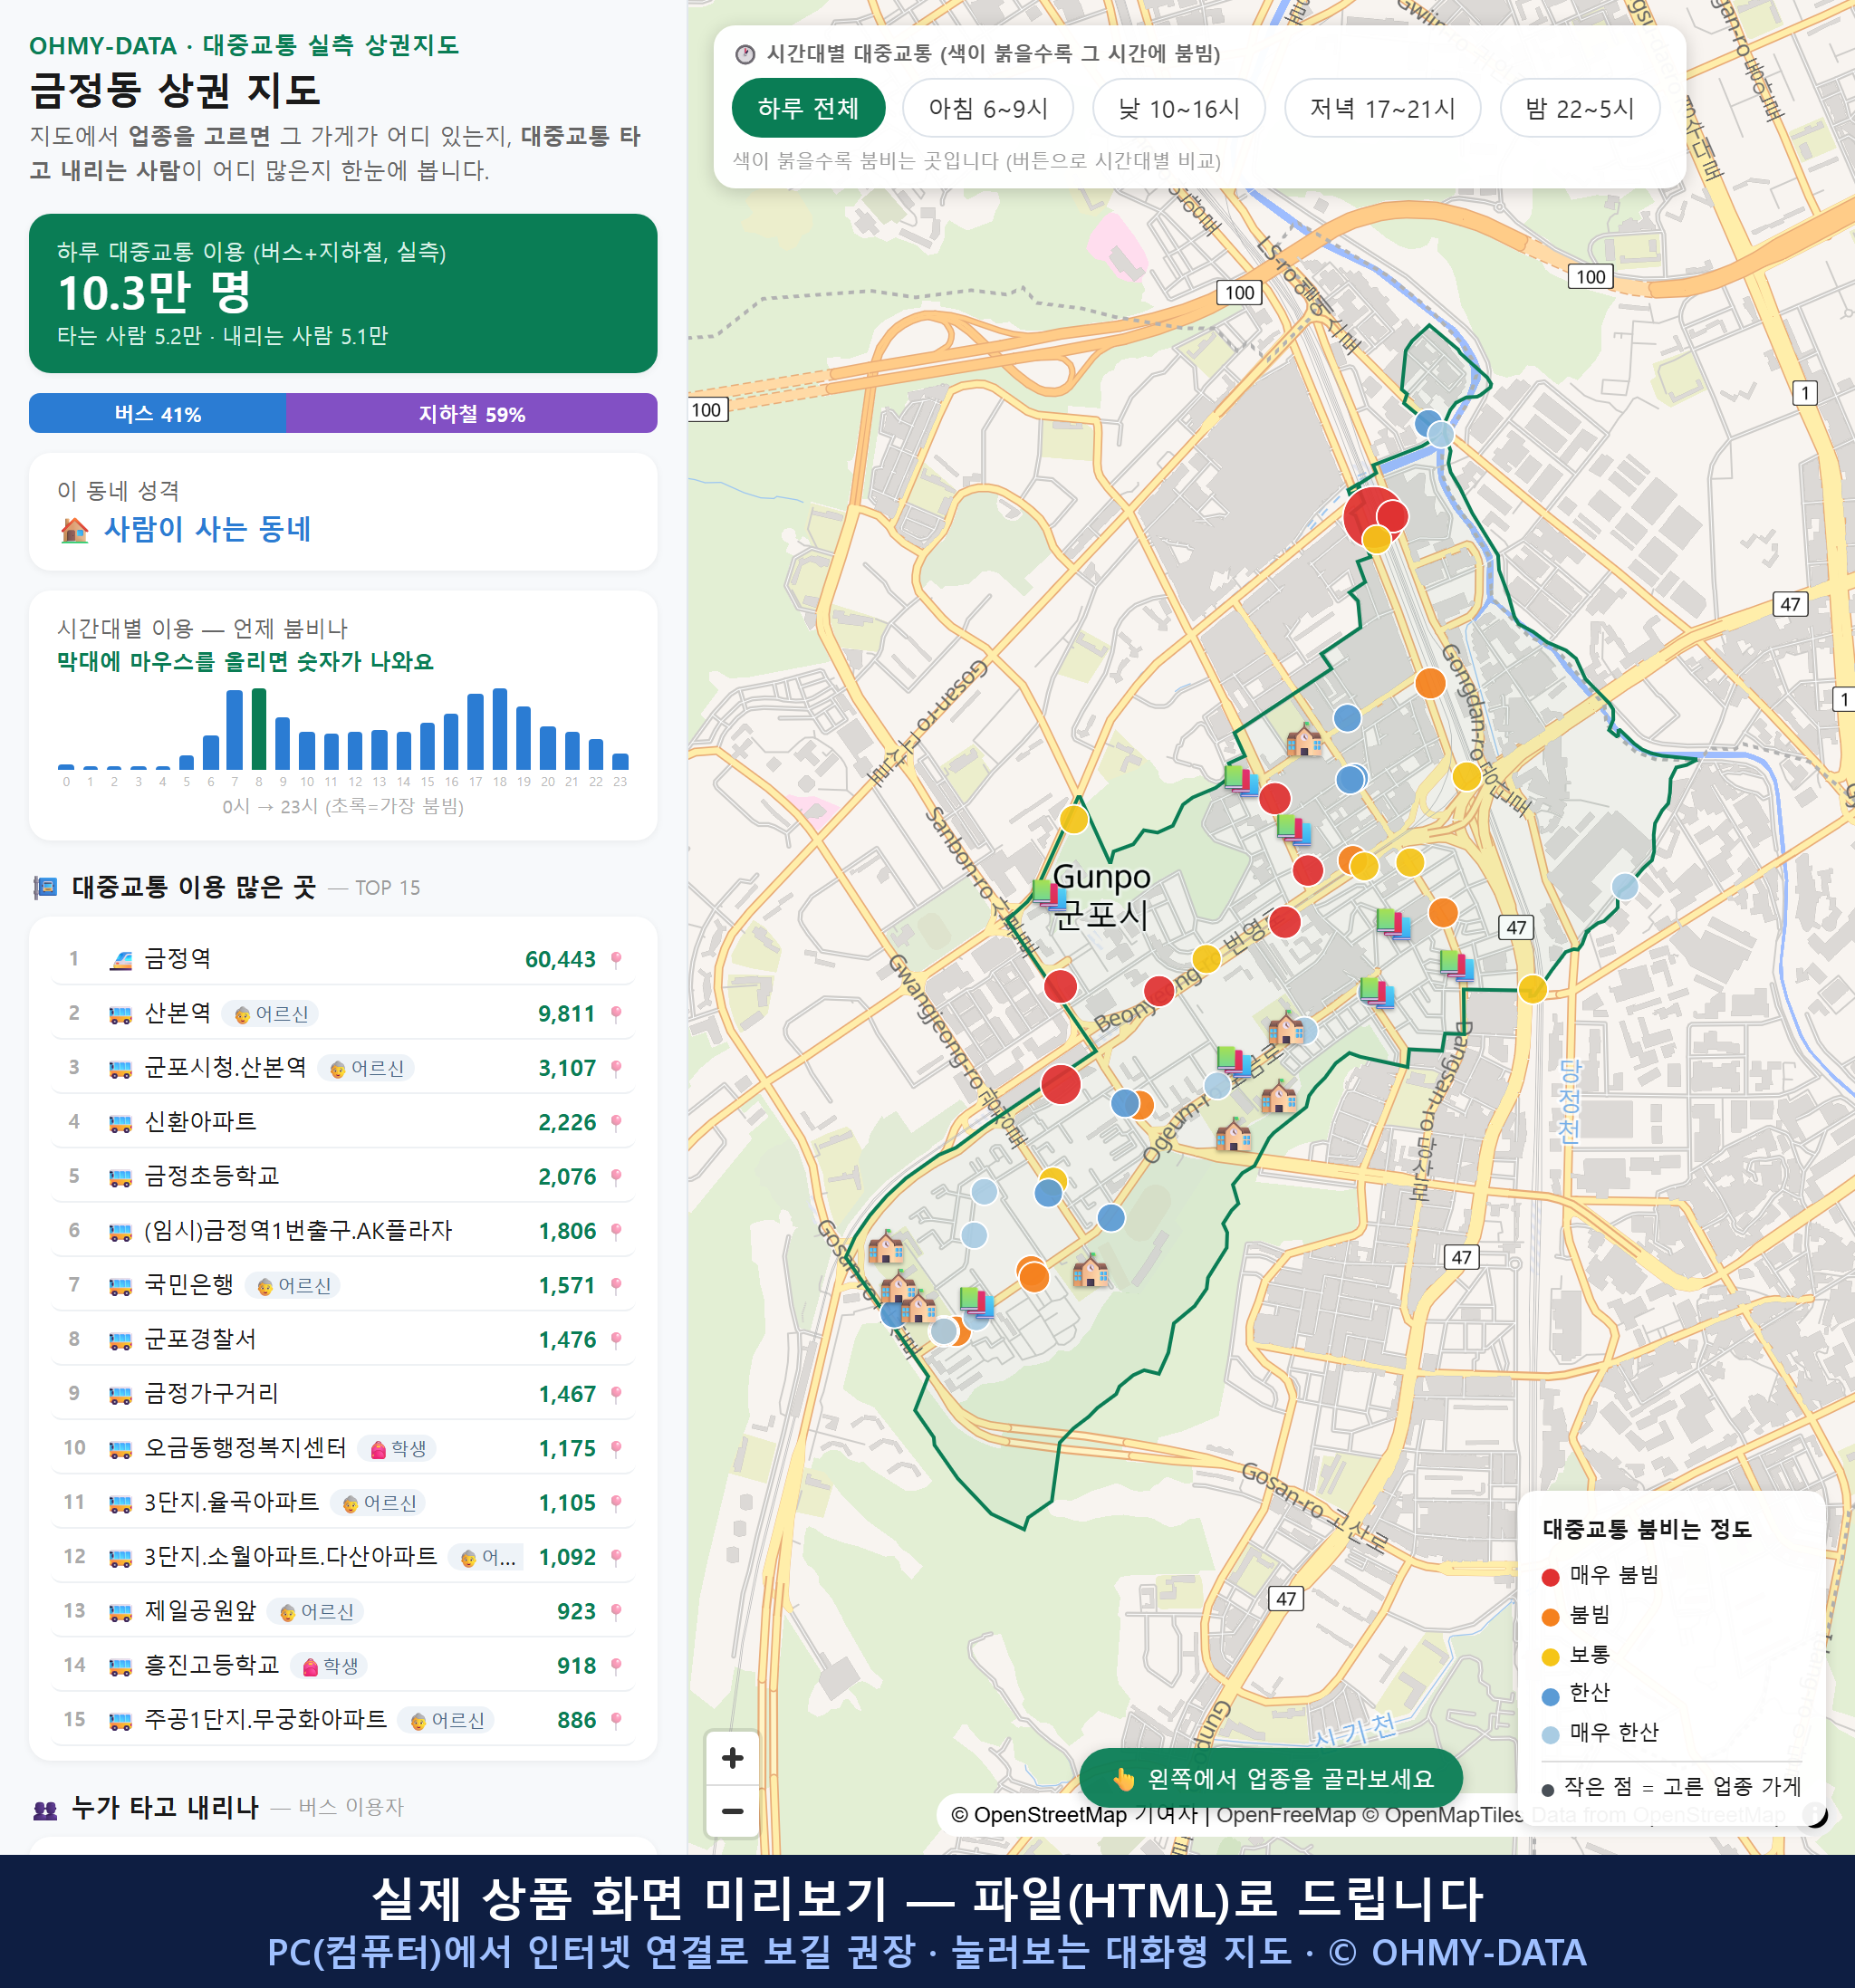
Task: Click the bus sign icon beside 대중교통 이용 많은 곳
Action: (x=46, y=887)
